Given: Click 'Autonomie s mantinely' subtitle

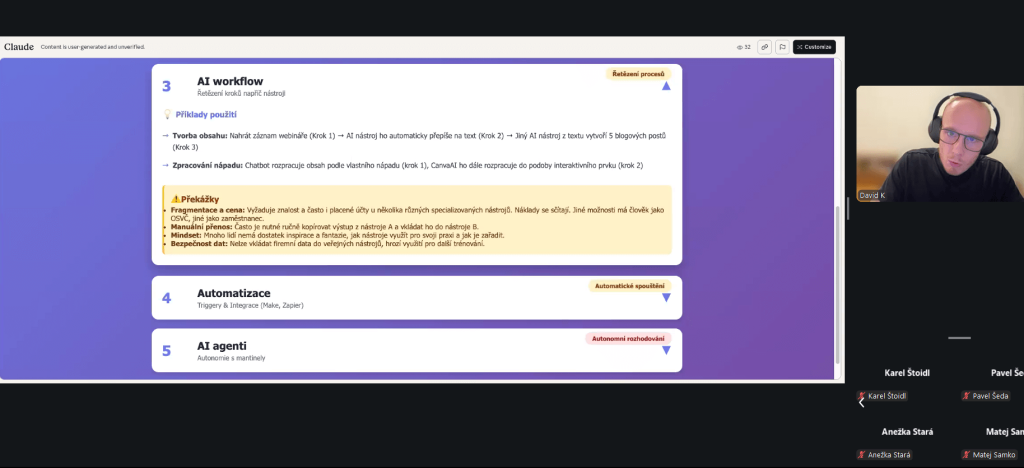Looking at the screenshot, I should pos(231,358).
